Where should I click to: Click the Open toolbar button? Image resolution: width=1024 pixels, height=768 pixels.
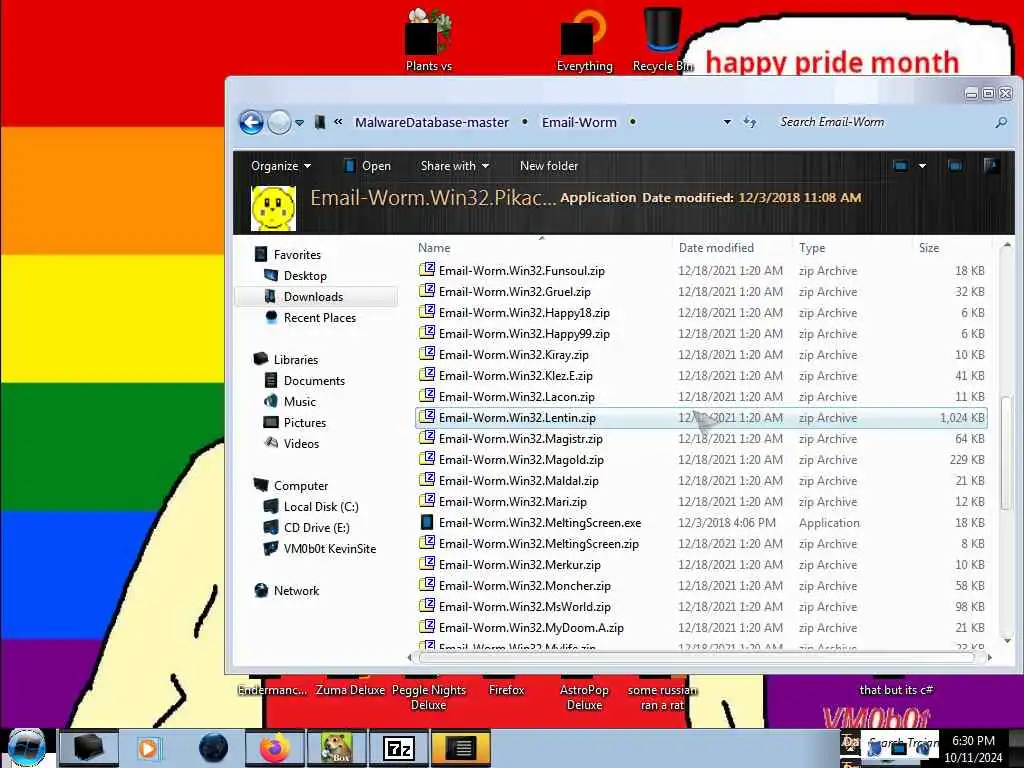tap(367, 166)
